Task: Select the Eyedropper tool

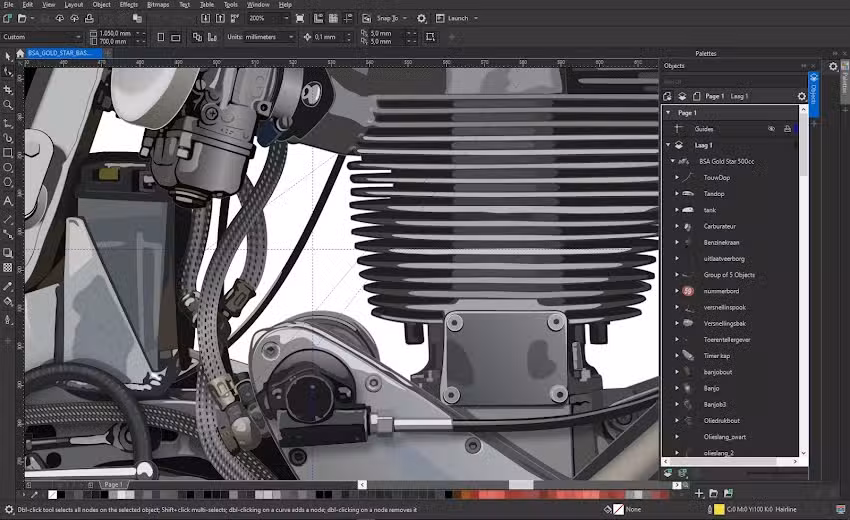Action: (8, 286)
